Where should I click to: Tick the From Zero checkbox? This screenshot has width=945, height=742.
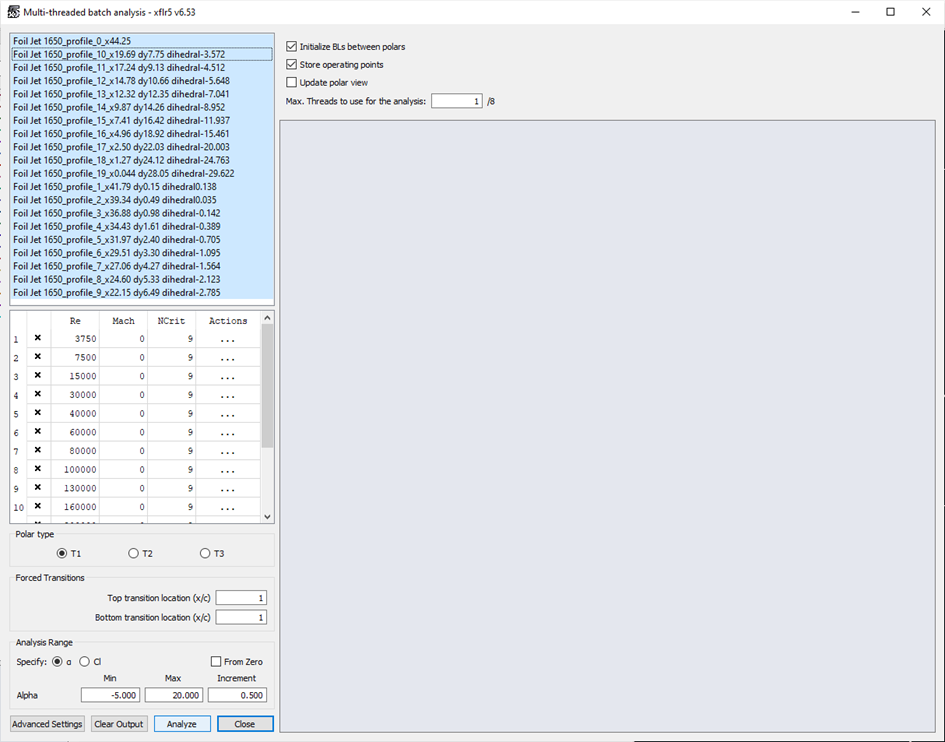point(216,662)
